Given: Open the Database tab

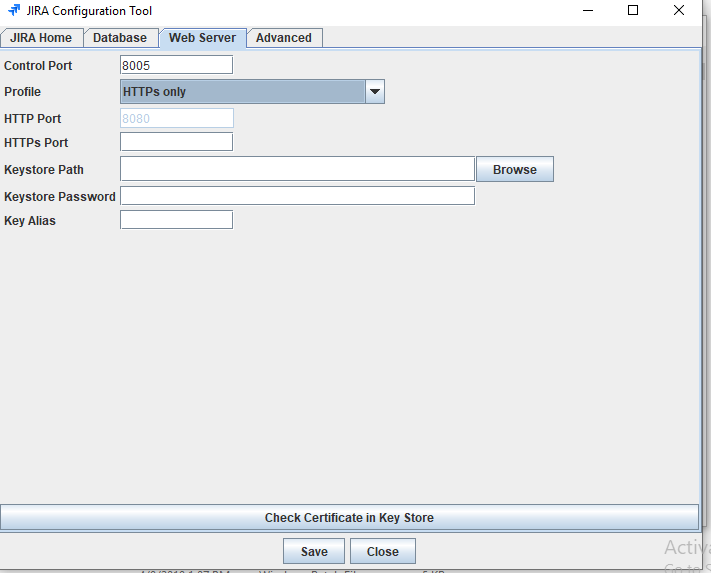Looking at the screenshot, I should 120,38.
